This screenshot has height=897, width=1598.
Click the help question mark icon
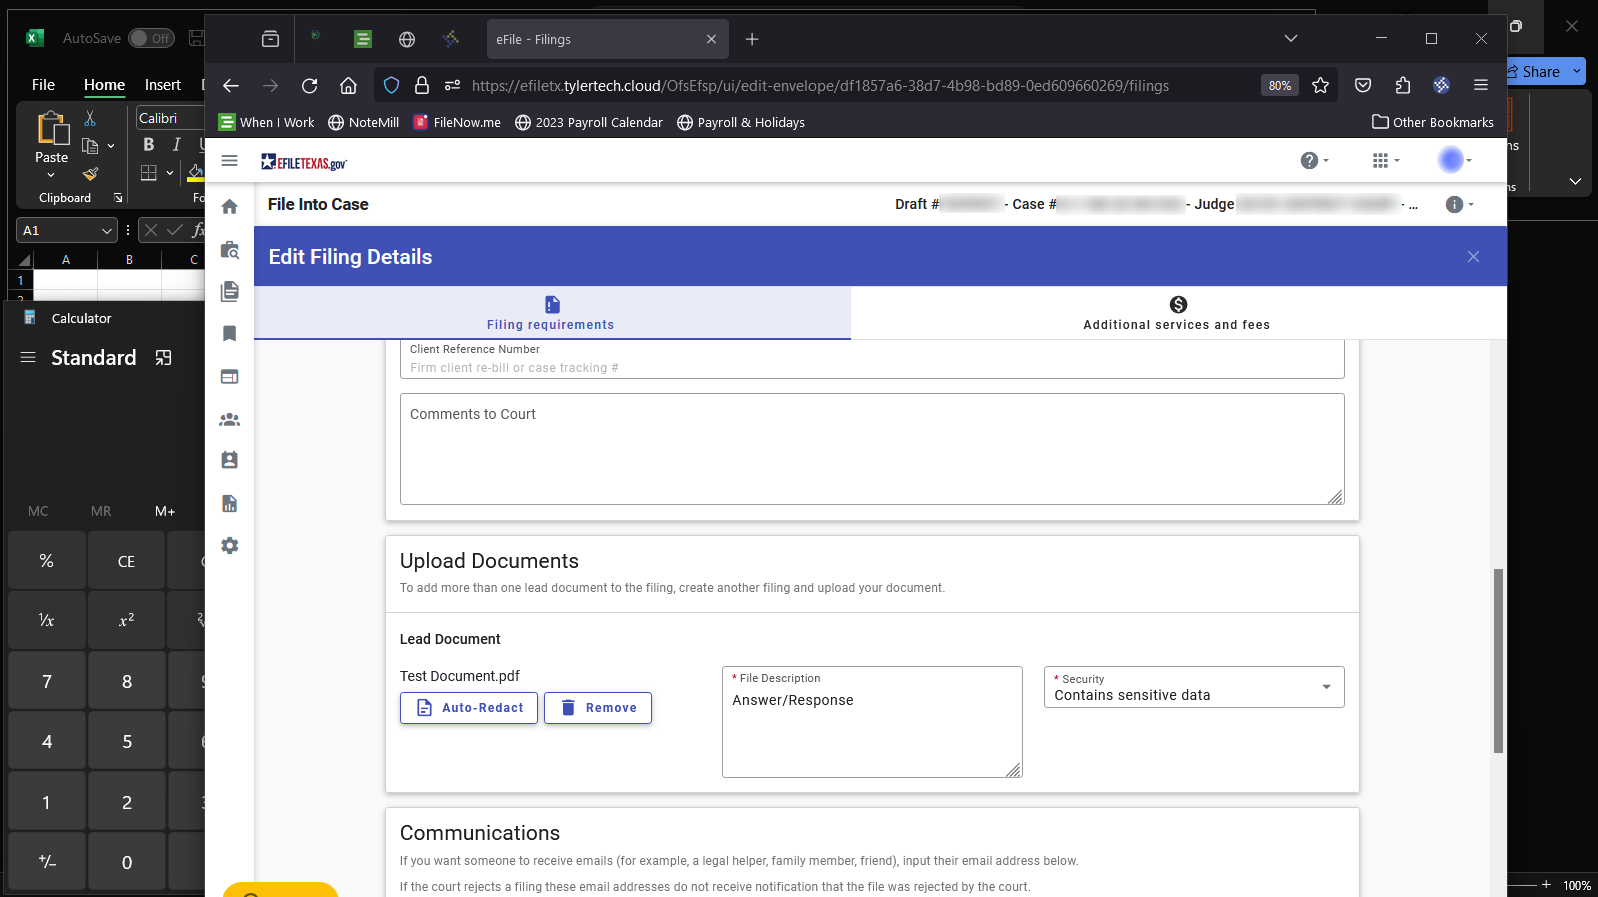[1309, 161]
